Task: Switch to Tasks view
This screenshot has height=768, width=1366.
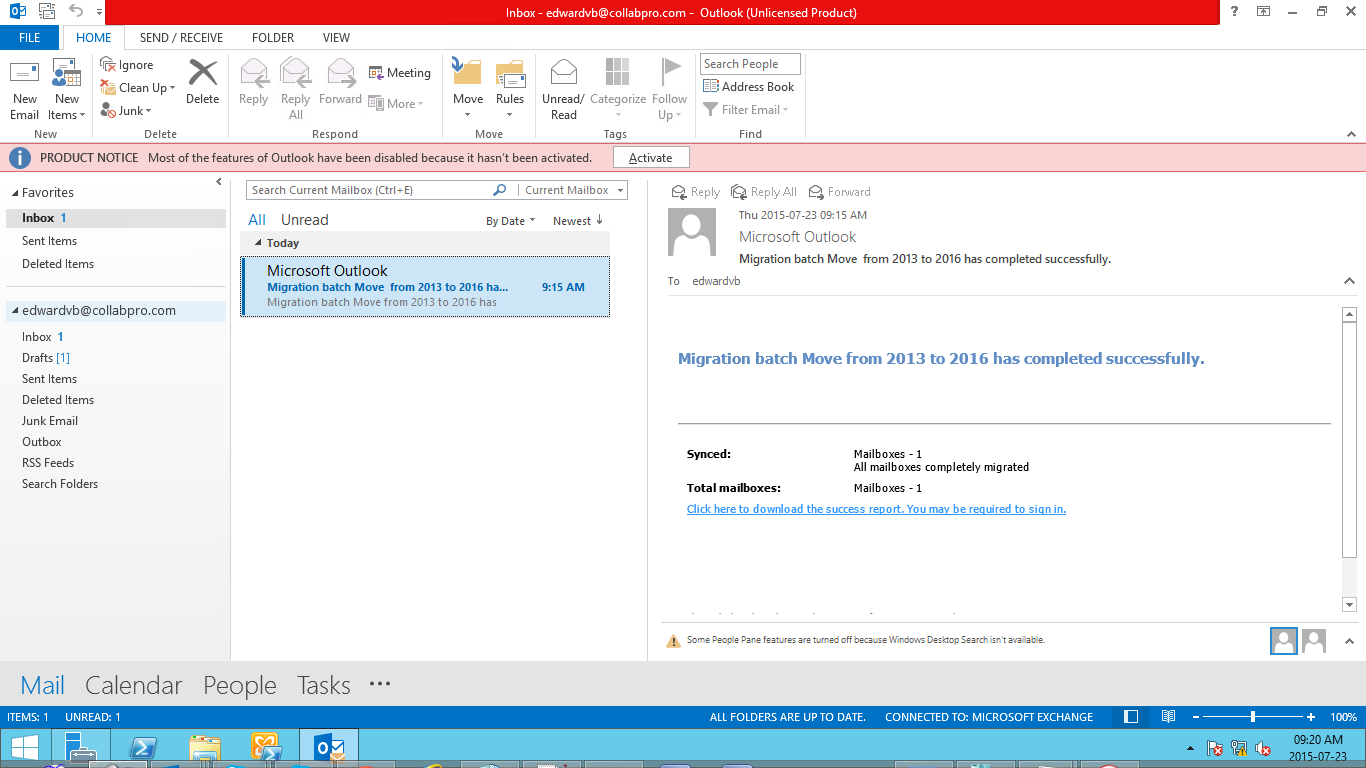Action: [x=324, y=685]
